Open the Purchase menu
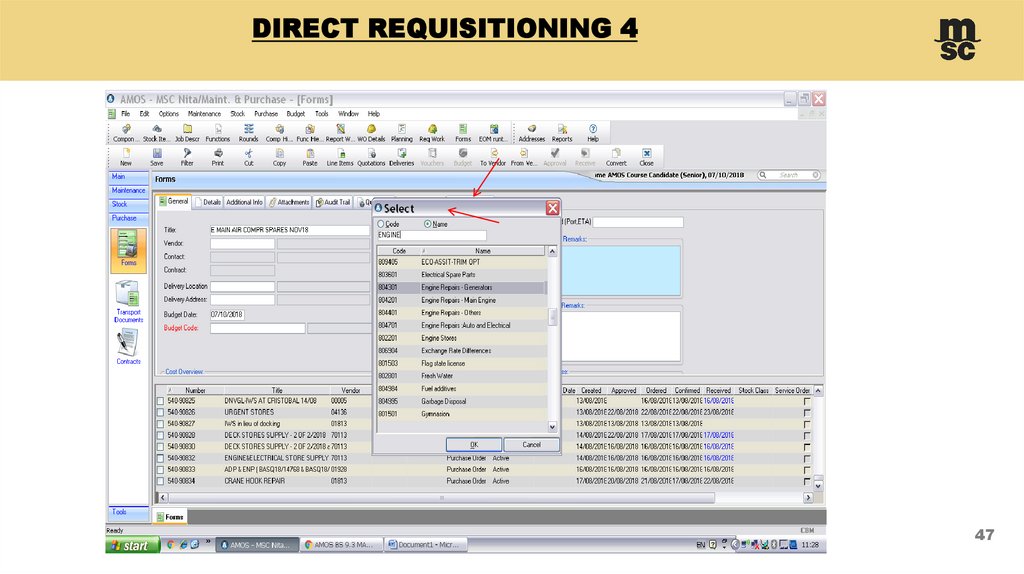 pos(266,114)
